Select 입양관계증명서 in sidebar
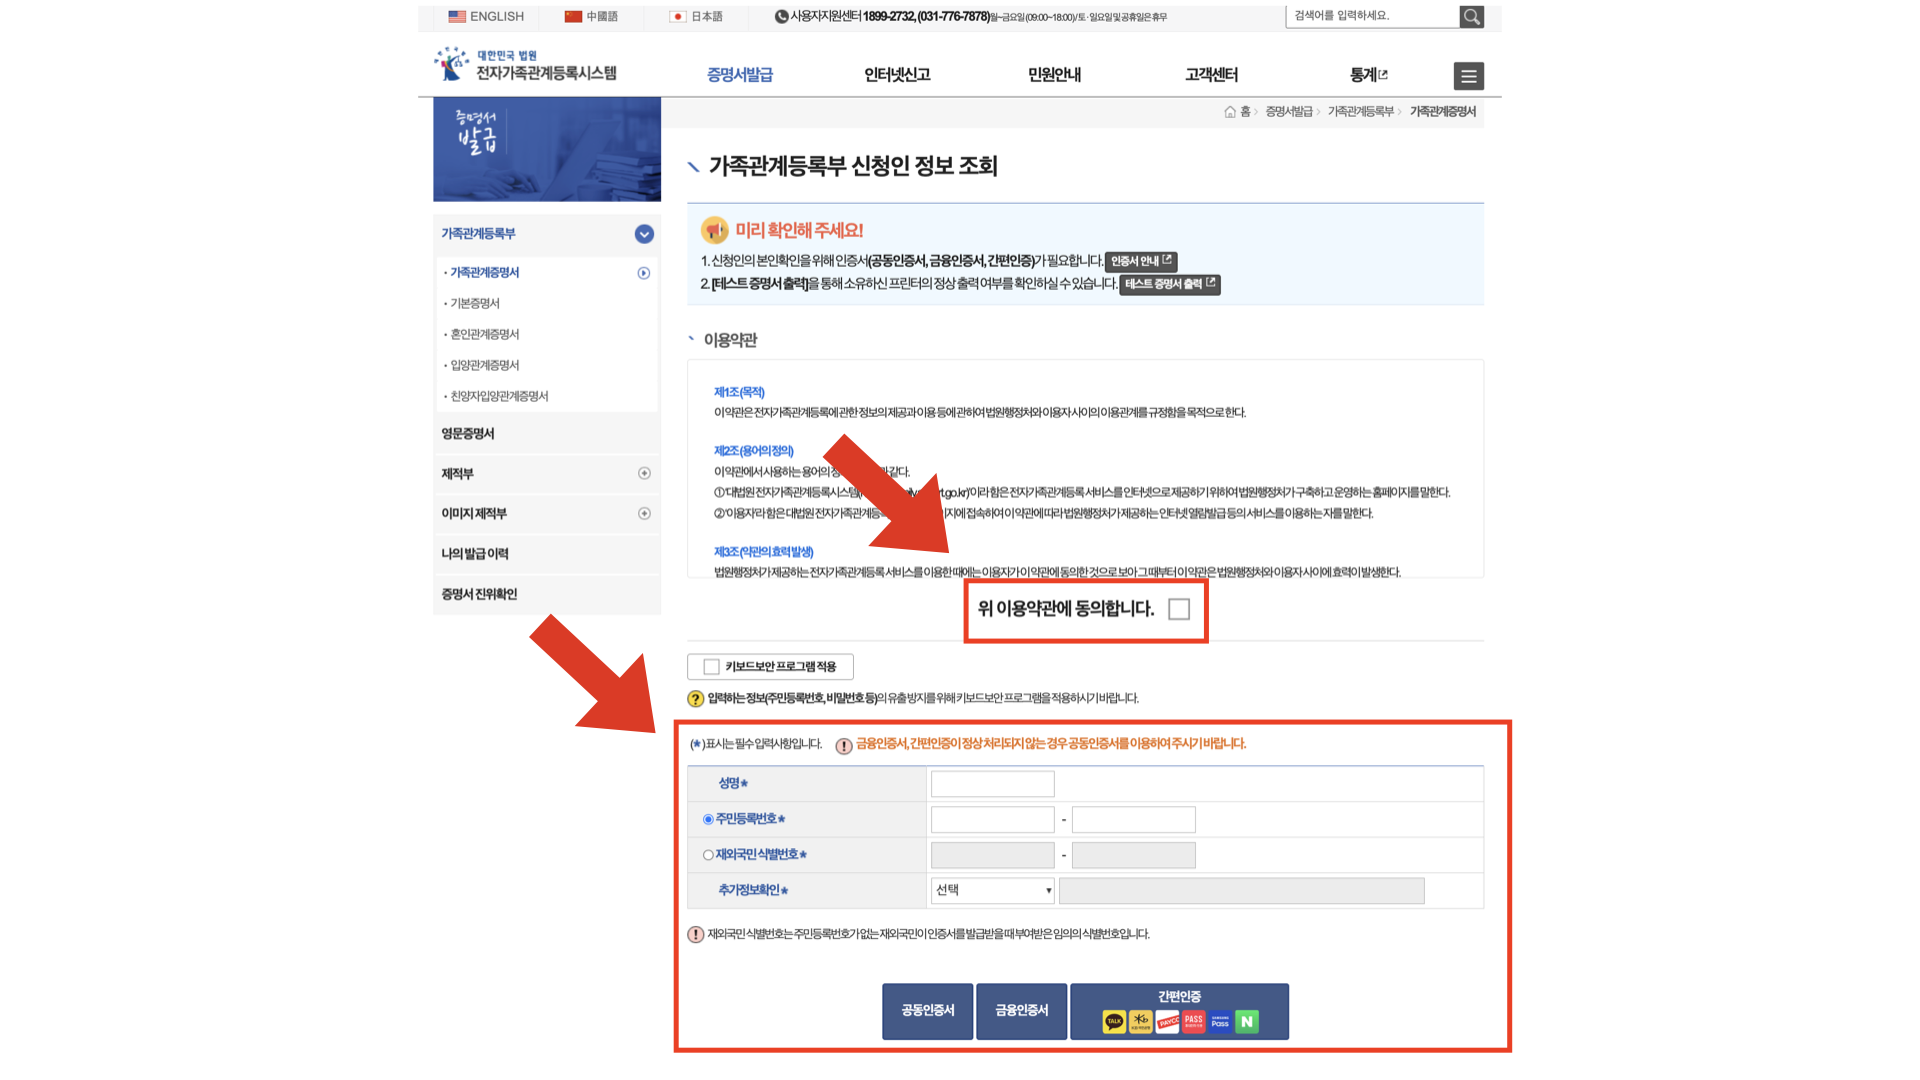The image size is (1920, 1080). tap(485, 366)
